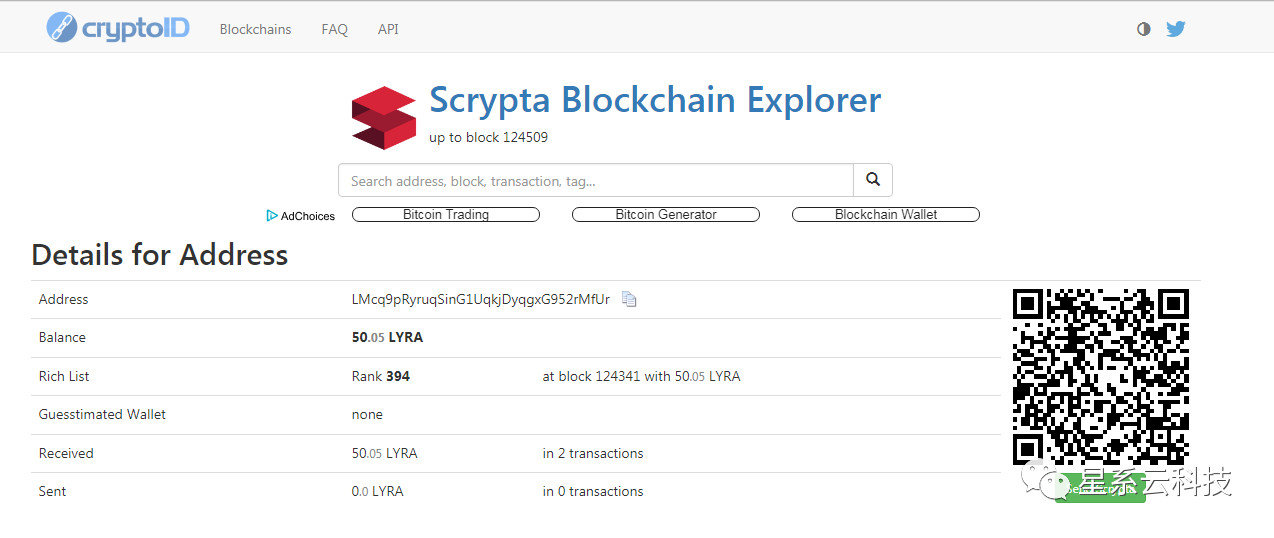Click the red Scrypta logo
1274x538 pixels.
coord(383,118)
